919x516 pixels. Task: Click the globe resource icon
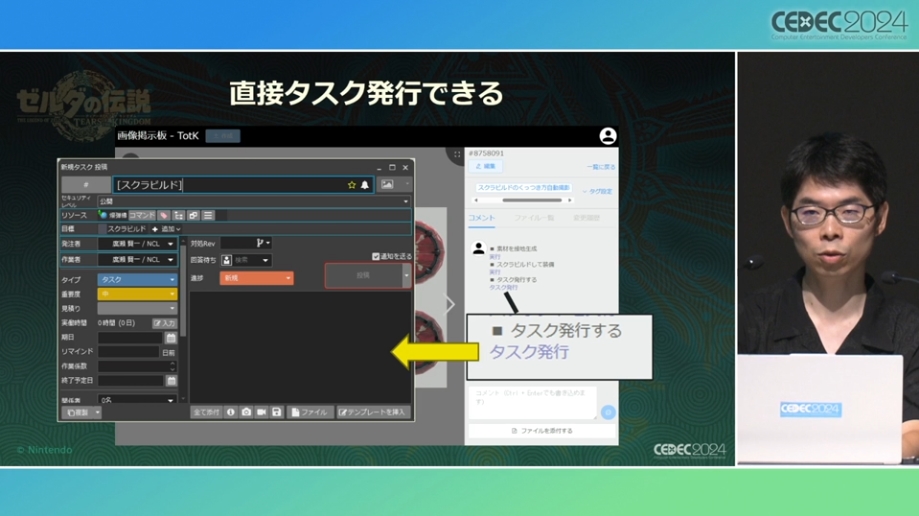(103, 215)
